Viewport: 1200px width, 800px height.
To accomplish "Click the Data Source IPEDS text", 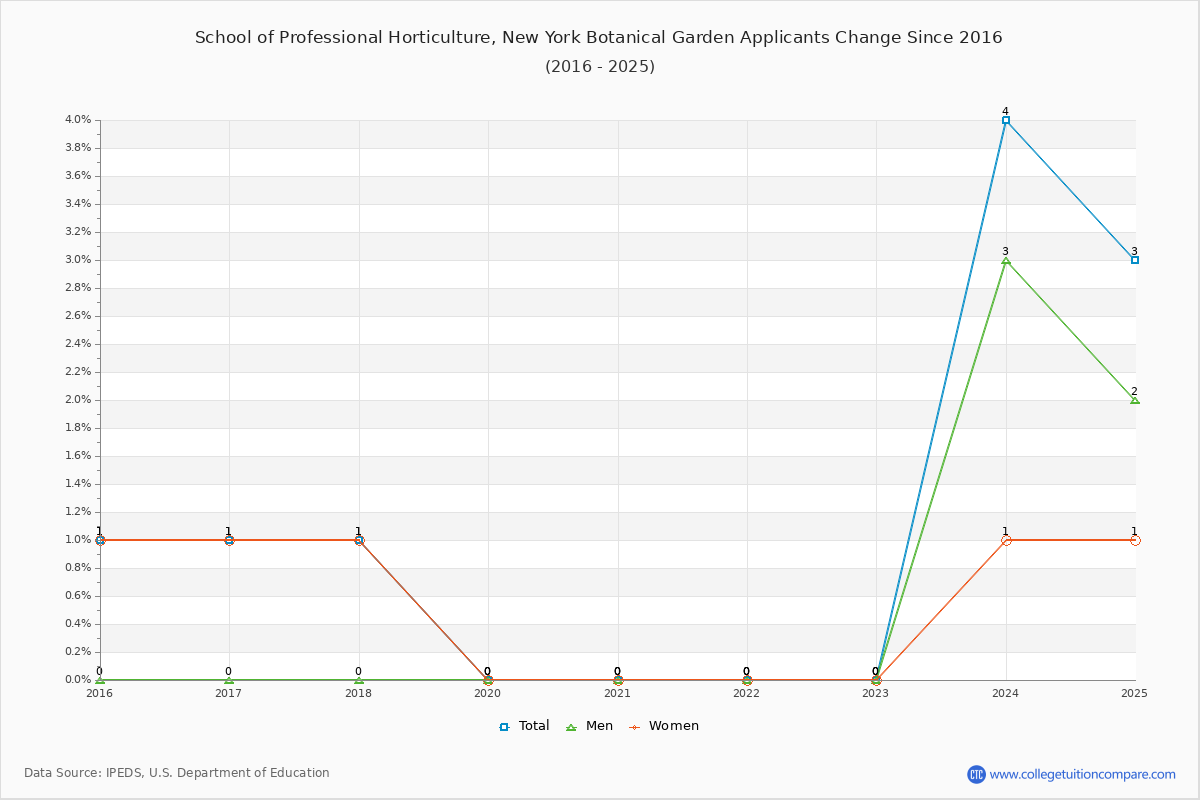I will pos(177,773).
